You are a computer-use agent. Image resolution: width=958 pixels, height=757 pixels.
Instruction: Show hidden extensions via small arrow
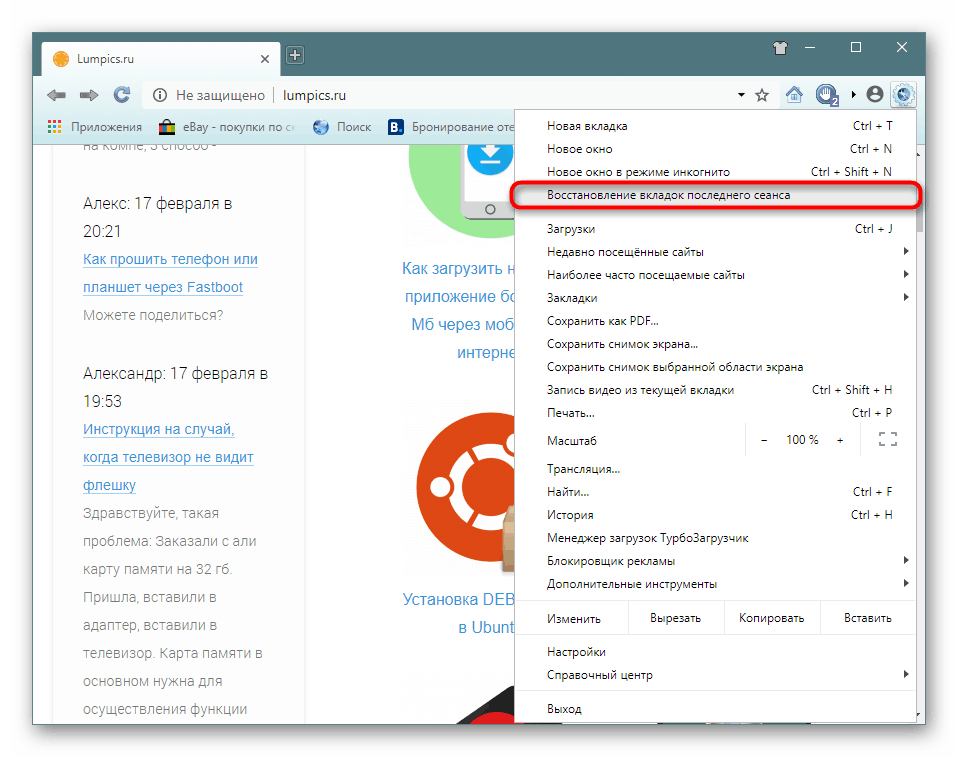(x=854, y=95)
